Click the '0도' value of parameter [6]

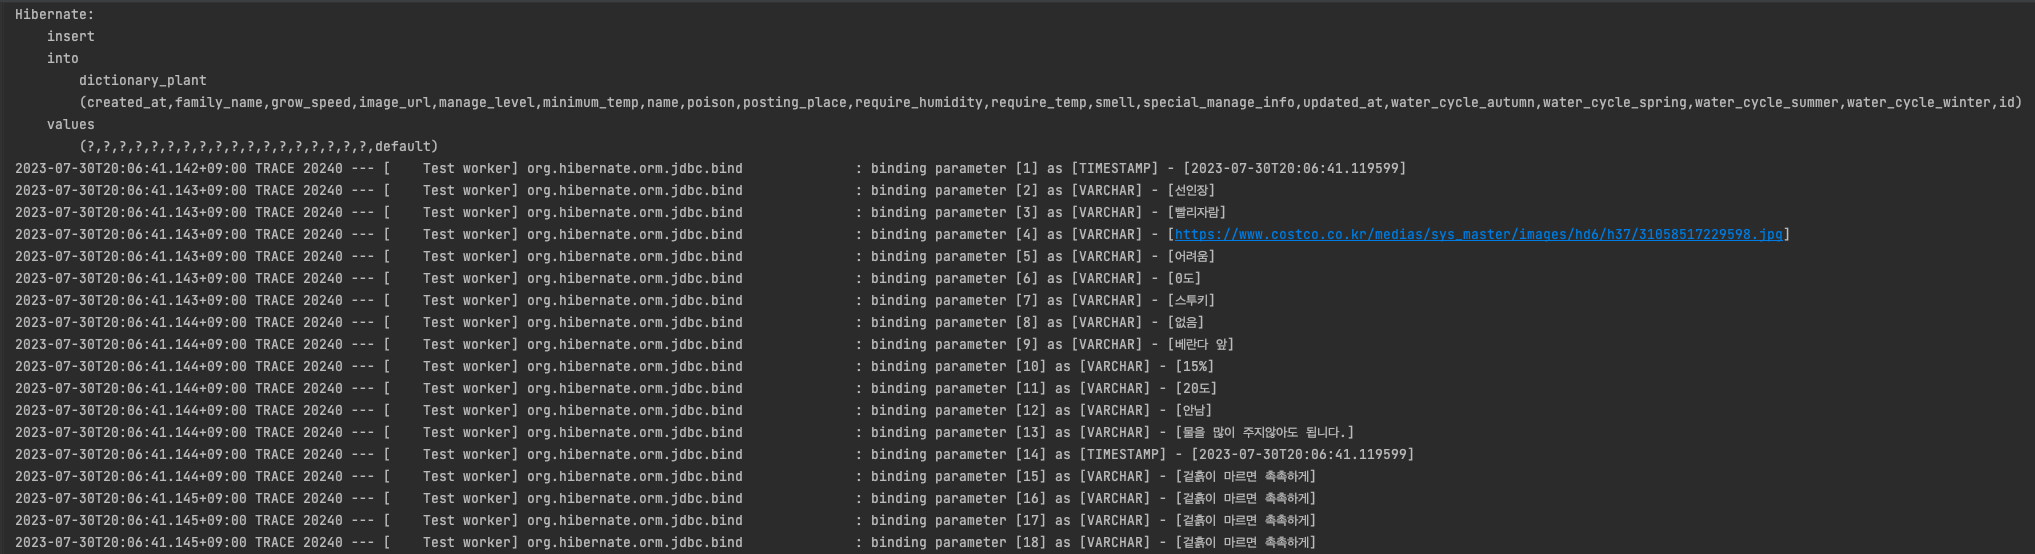pos(1185,279)
